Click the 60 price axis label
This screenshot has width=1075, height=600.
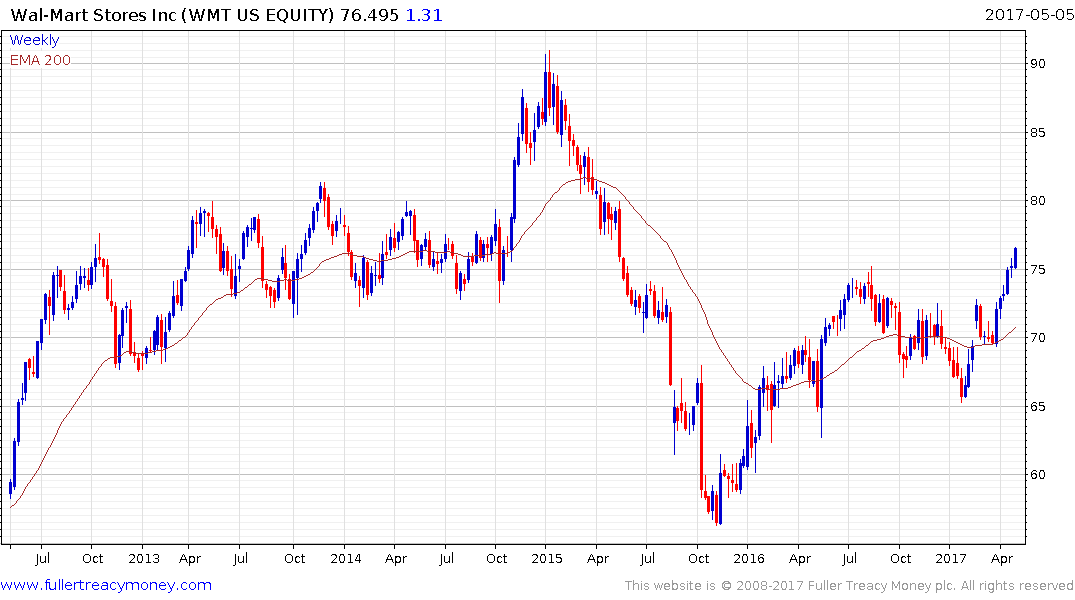pyautogui.click(x=1037, y=475)
